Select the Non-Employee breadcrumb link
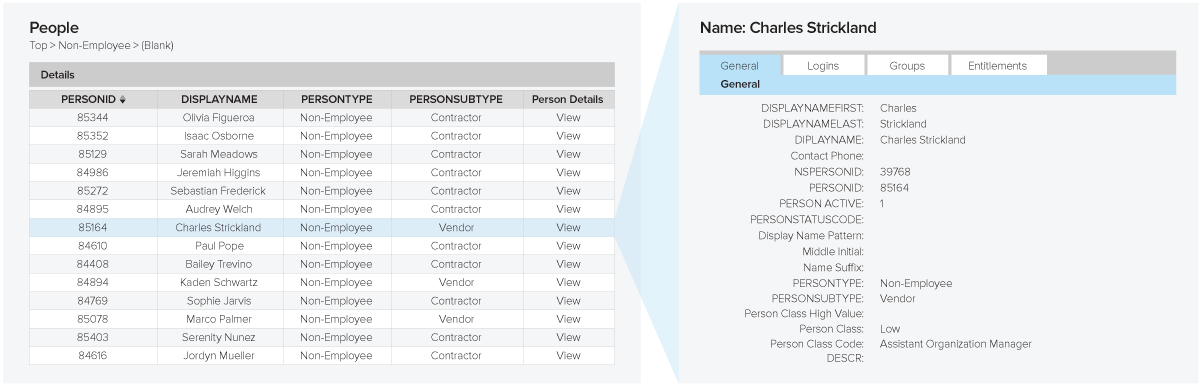 click(96, 45)
